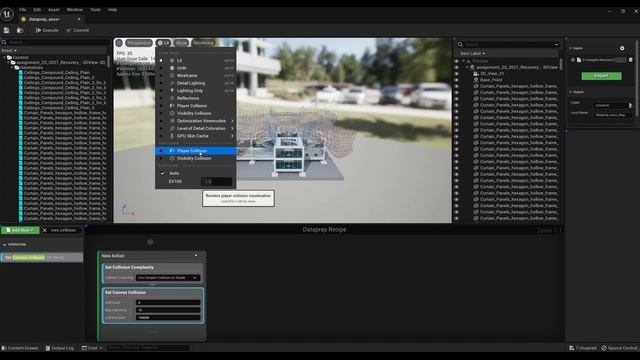Expand GPU Skin Cache submenu
Viewport: 640px width, 360px height.
pyautogui.click(x=196, y=136)
